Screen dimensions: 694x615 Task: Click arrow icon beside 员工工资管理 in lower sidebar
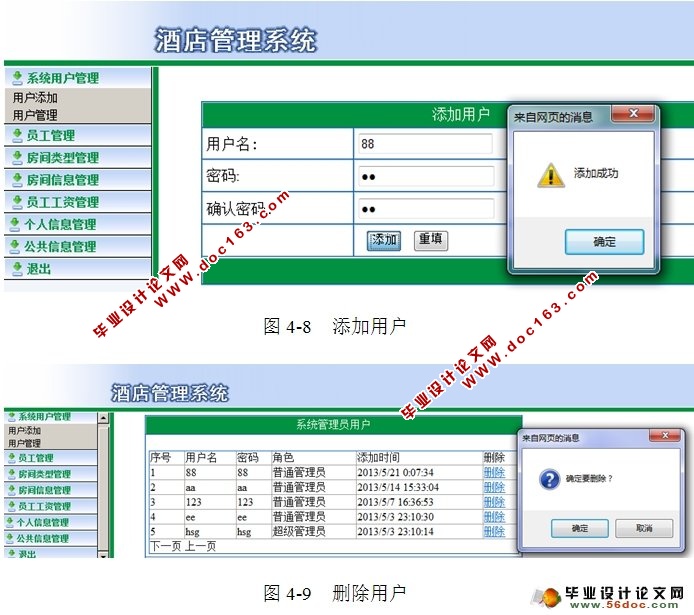tap(12, 506)
